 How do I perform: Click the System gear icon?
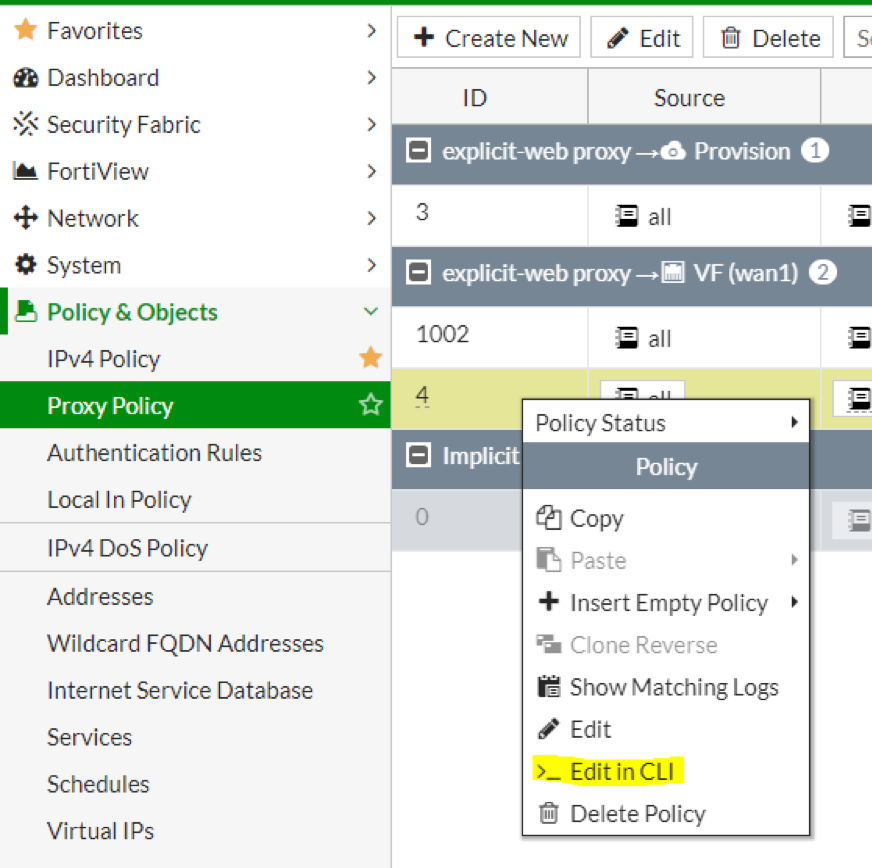coord(26,265)
